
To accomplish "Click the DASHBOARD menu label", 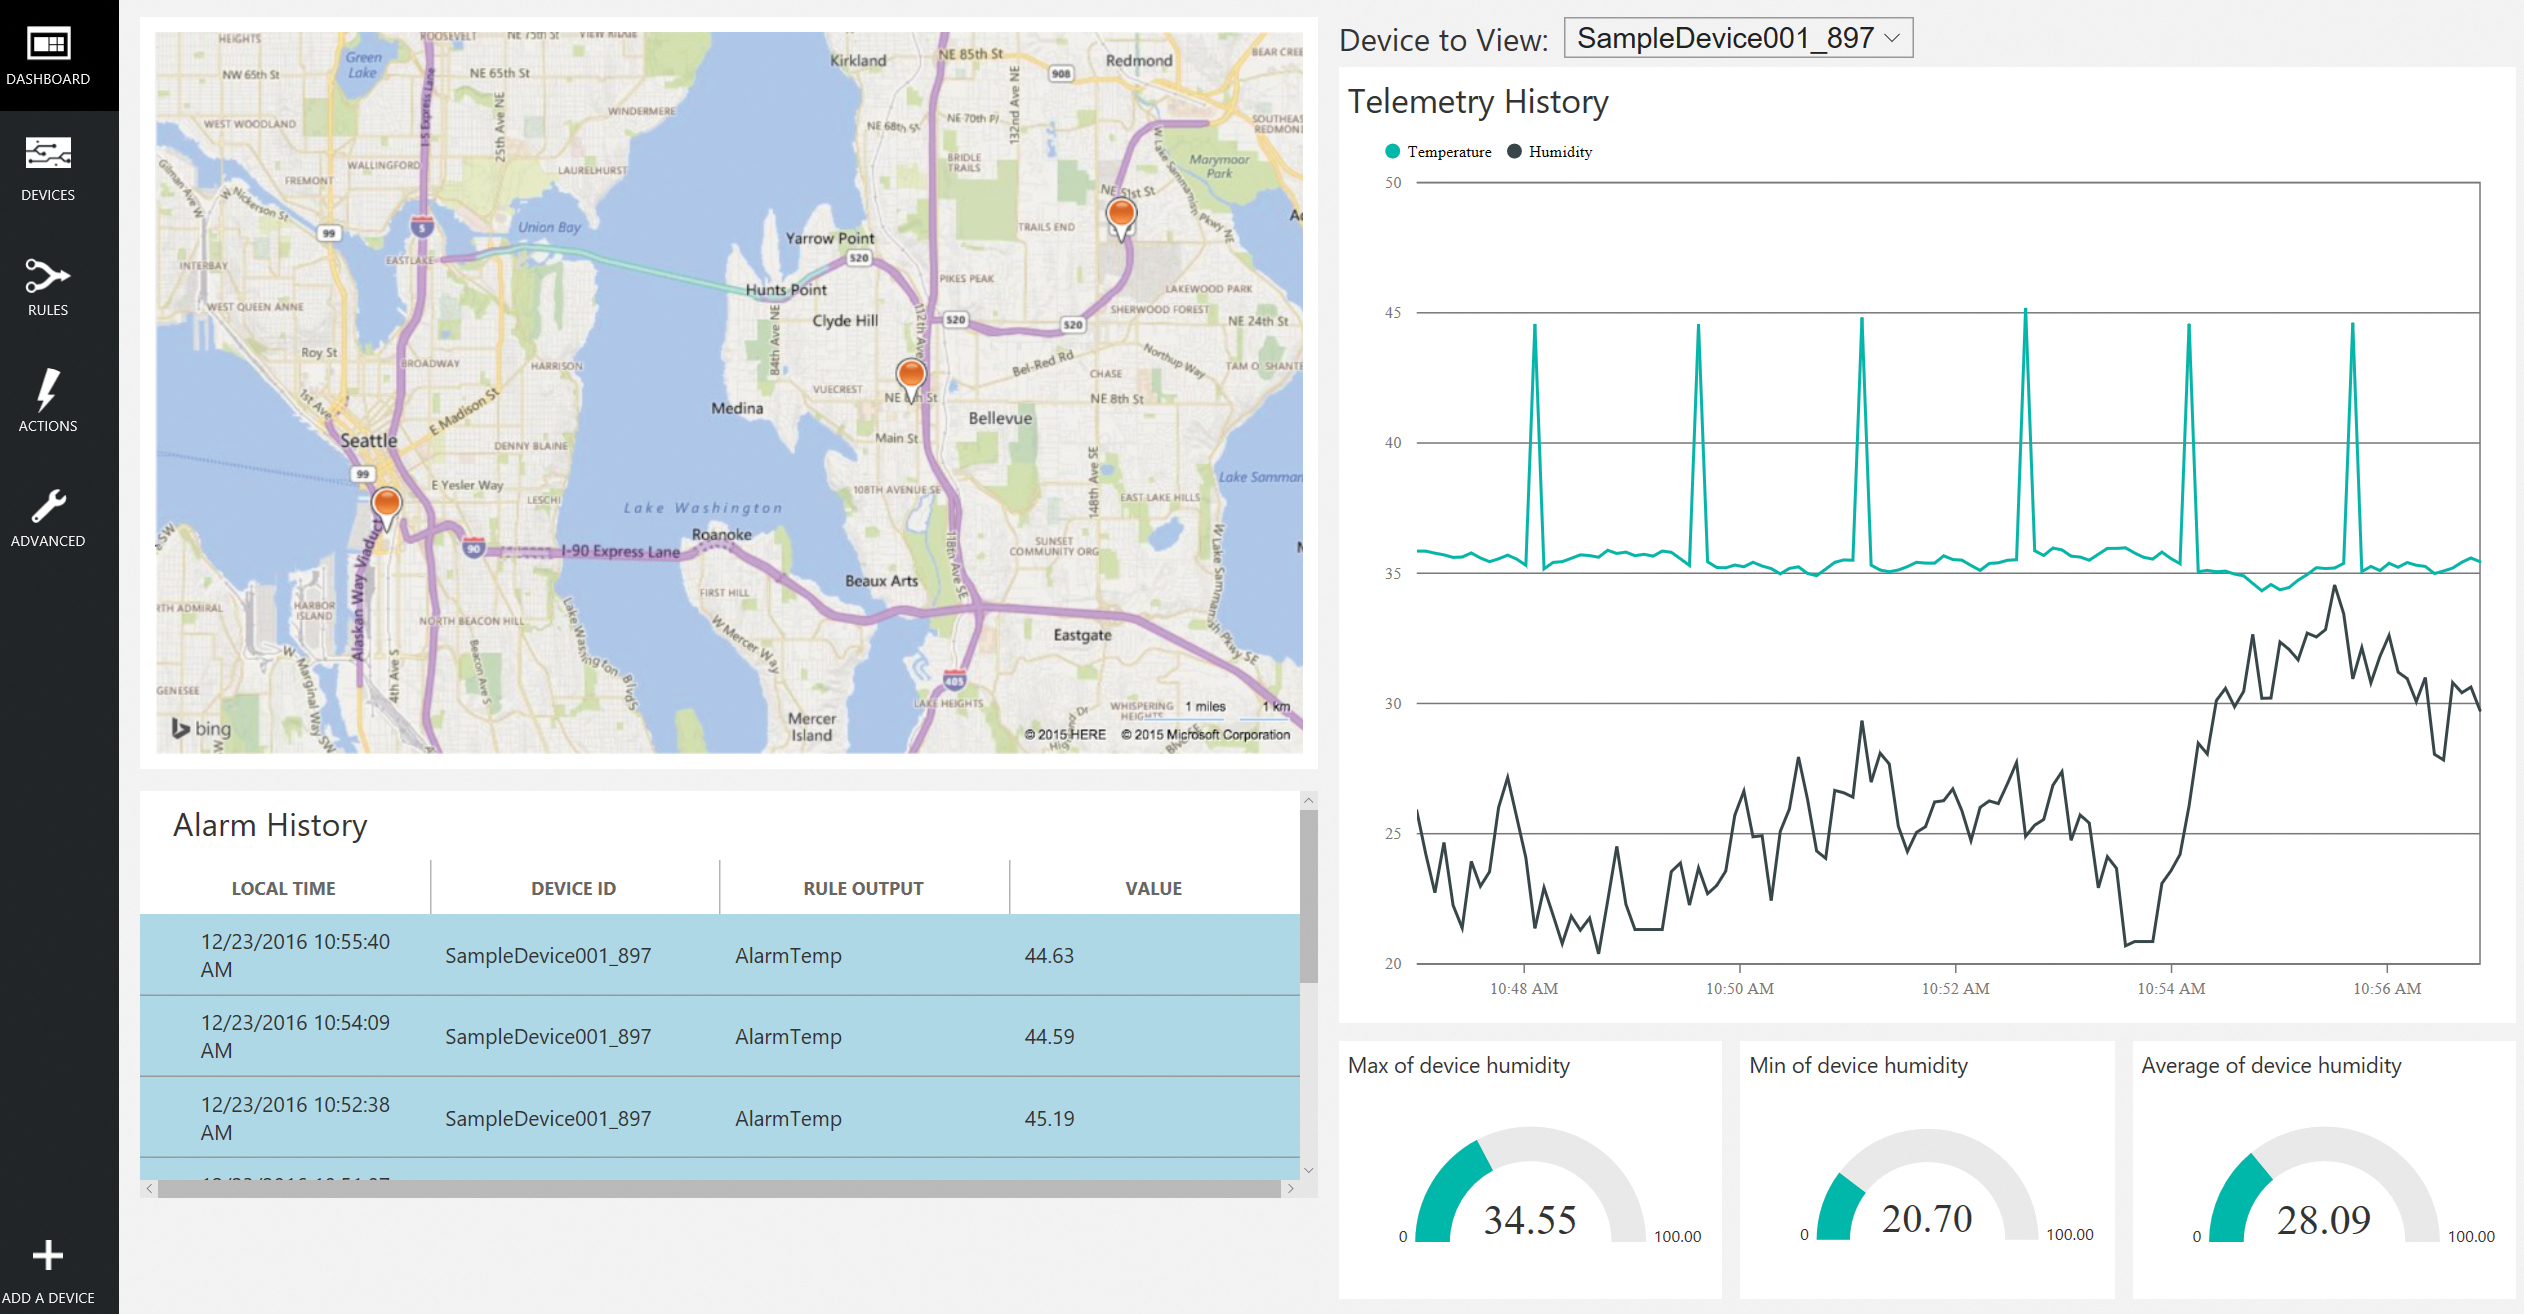I will pyautogui.click(x=48, y=79).
